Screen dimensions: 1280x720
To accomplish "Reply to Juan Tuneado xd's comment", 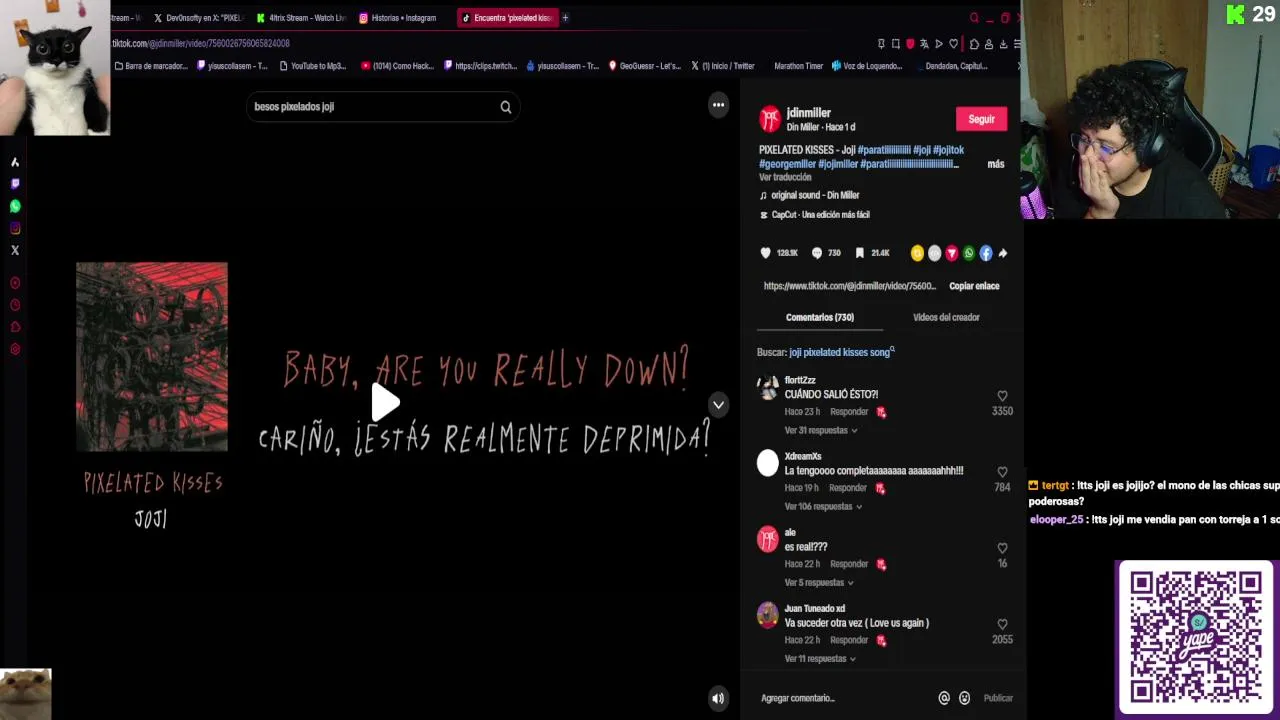I will [x=849, y=640].
